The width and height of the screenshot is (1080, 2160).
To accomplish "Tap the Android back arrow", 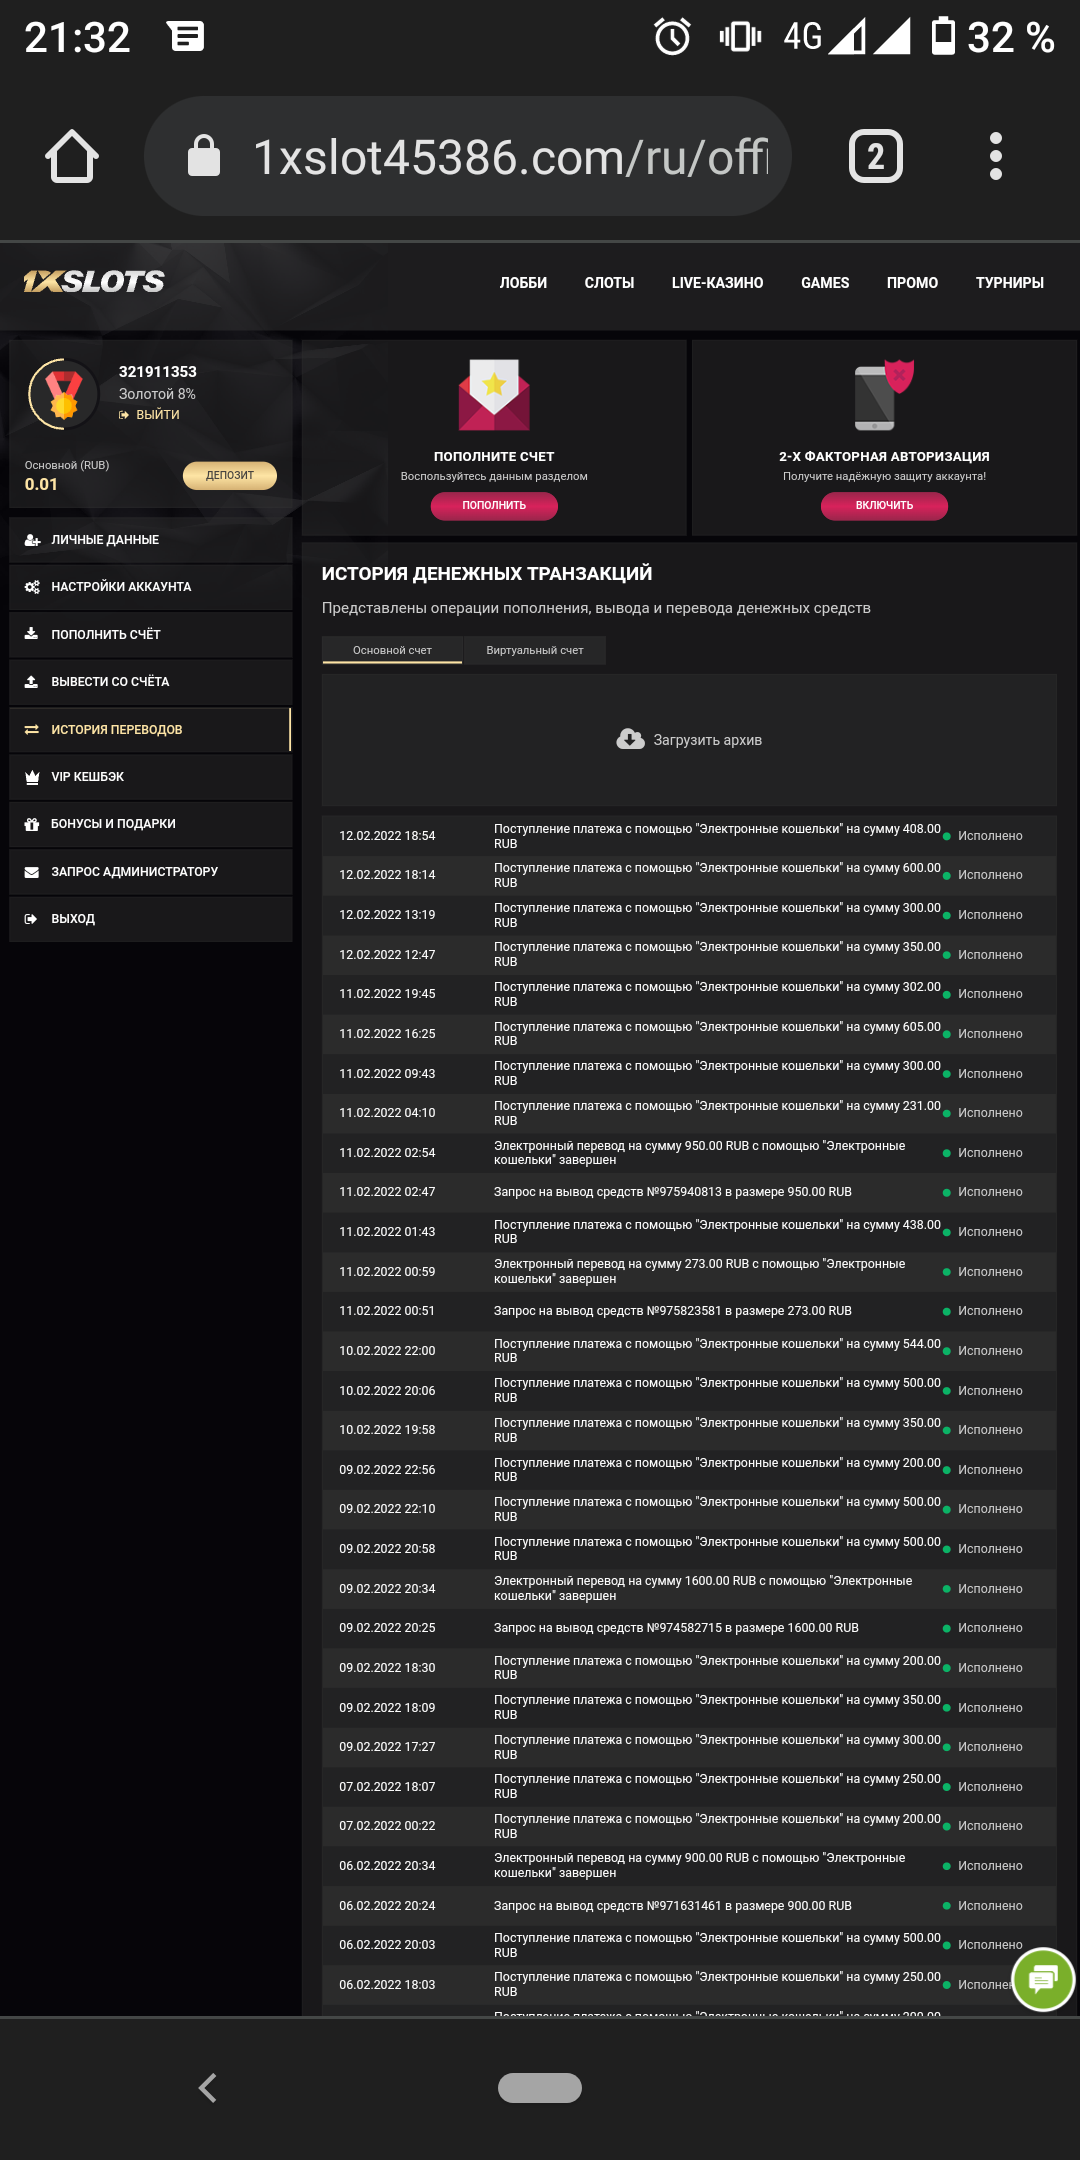I will point(208,2088).
